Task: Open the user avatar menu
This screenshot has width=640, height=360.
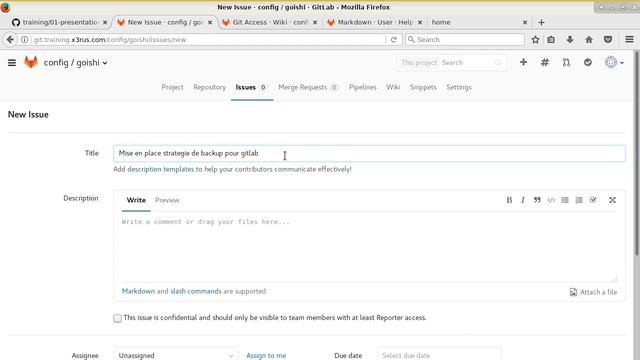Action: click(614, 62)
